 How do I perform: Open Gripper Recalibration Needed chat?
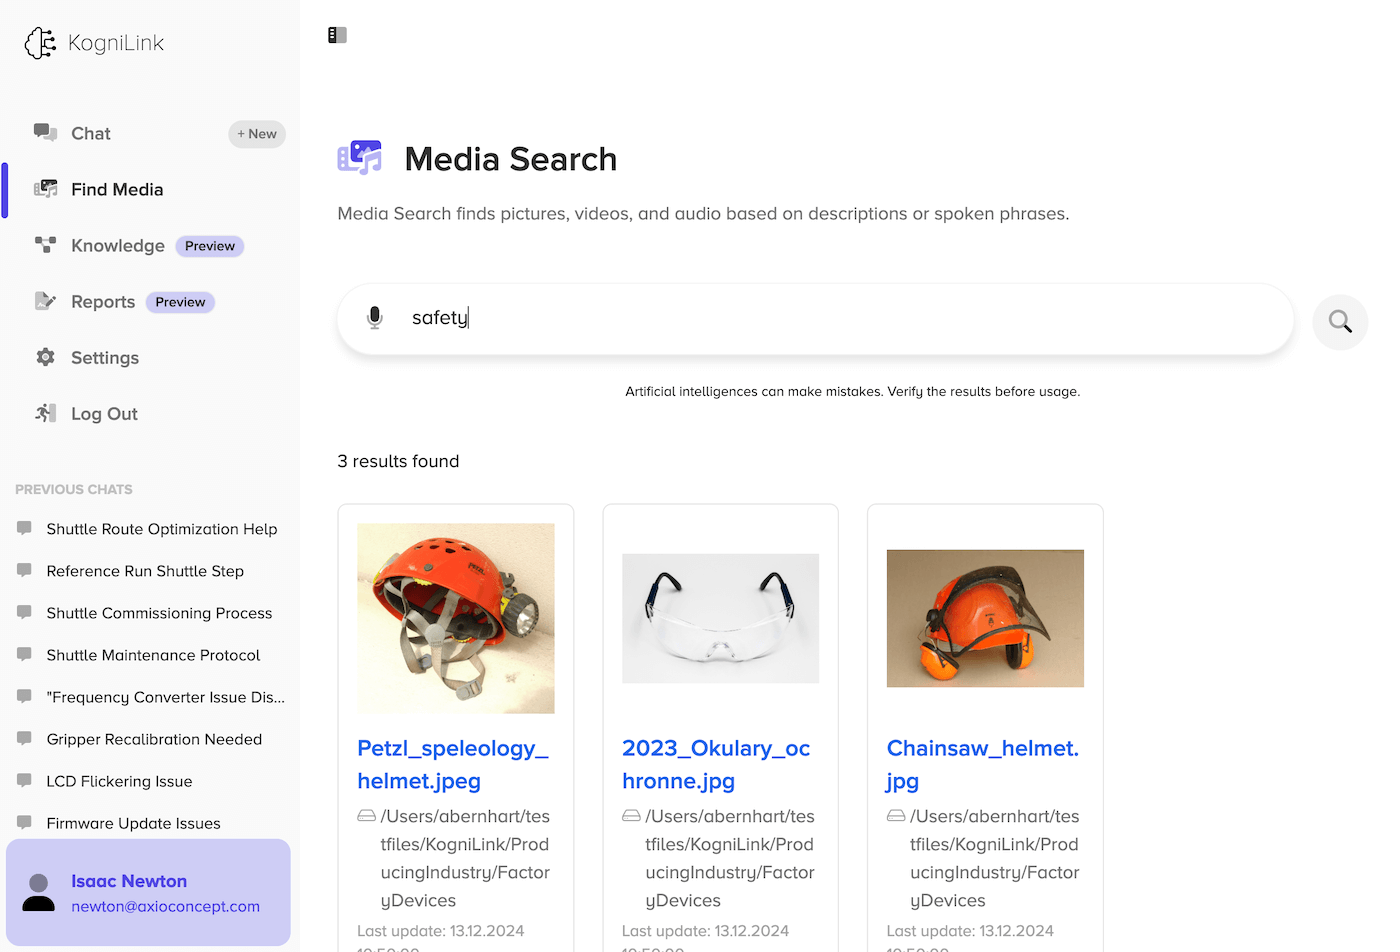click(x=154, y=739)
